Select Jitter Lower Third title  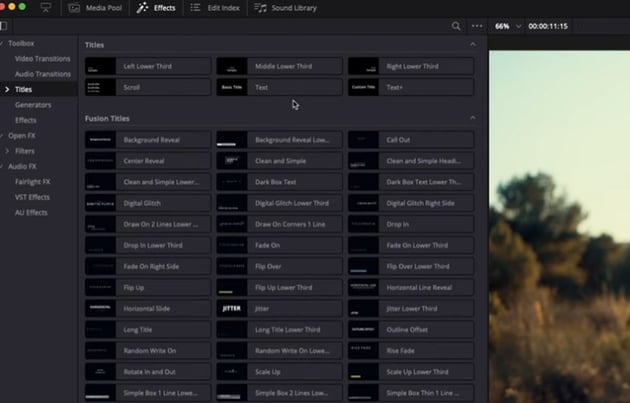(411, 309)
